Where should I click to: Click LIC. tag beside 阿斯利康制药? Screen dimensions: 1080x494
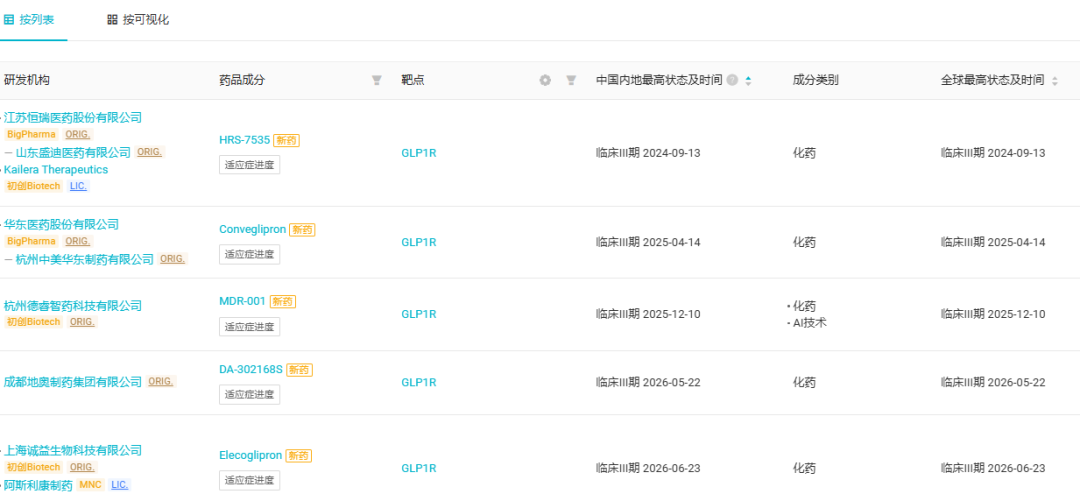coord(119,484)
